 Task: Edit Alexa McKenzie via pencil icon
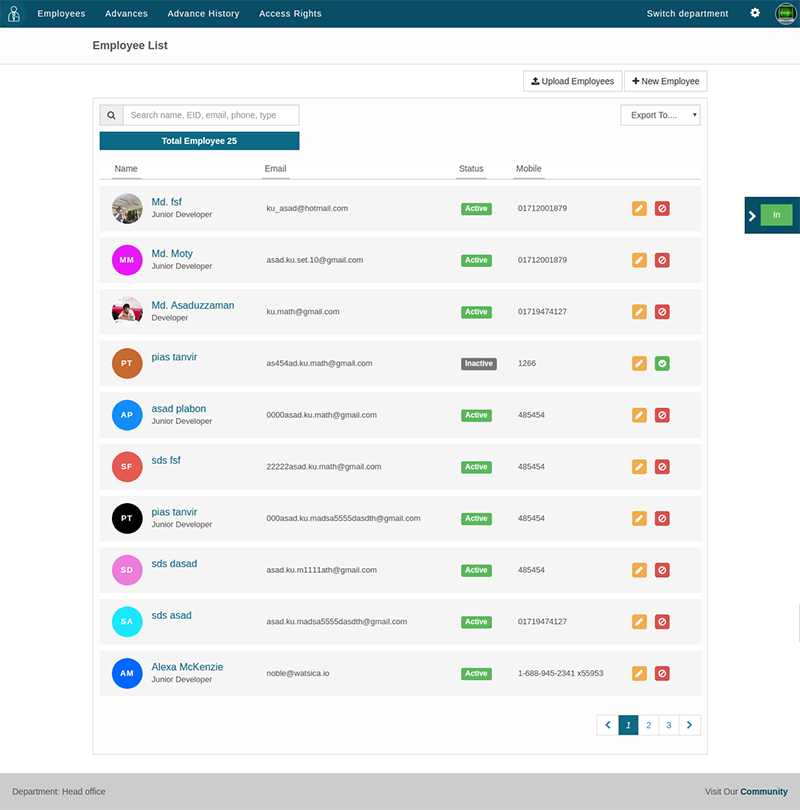[x=639, y=673]
